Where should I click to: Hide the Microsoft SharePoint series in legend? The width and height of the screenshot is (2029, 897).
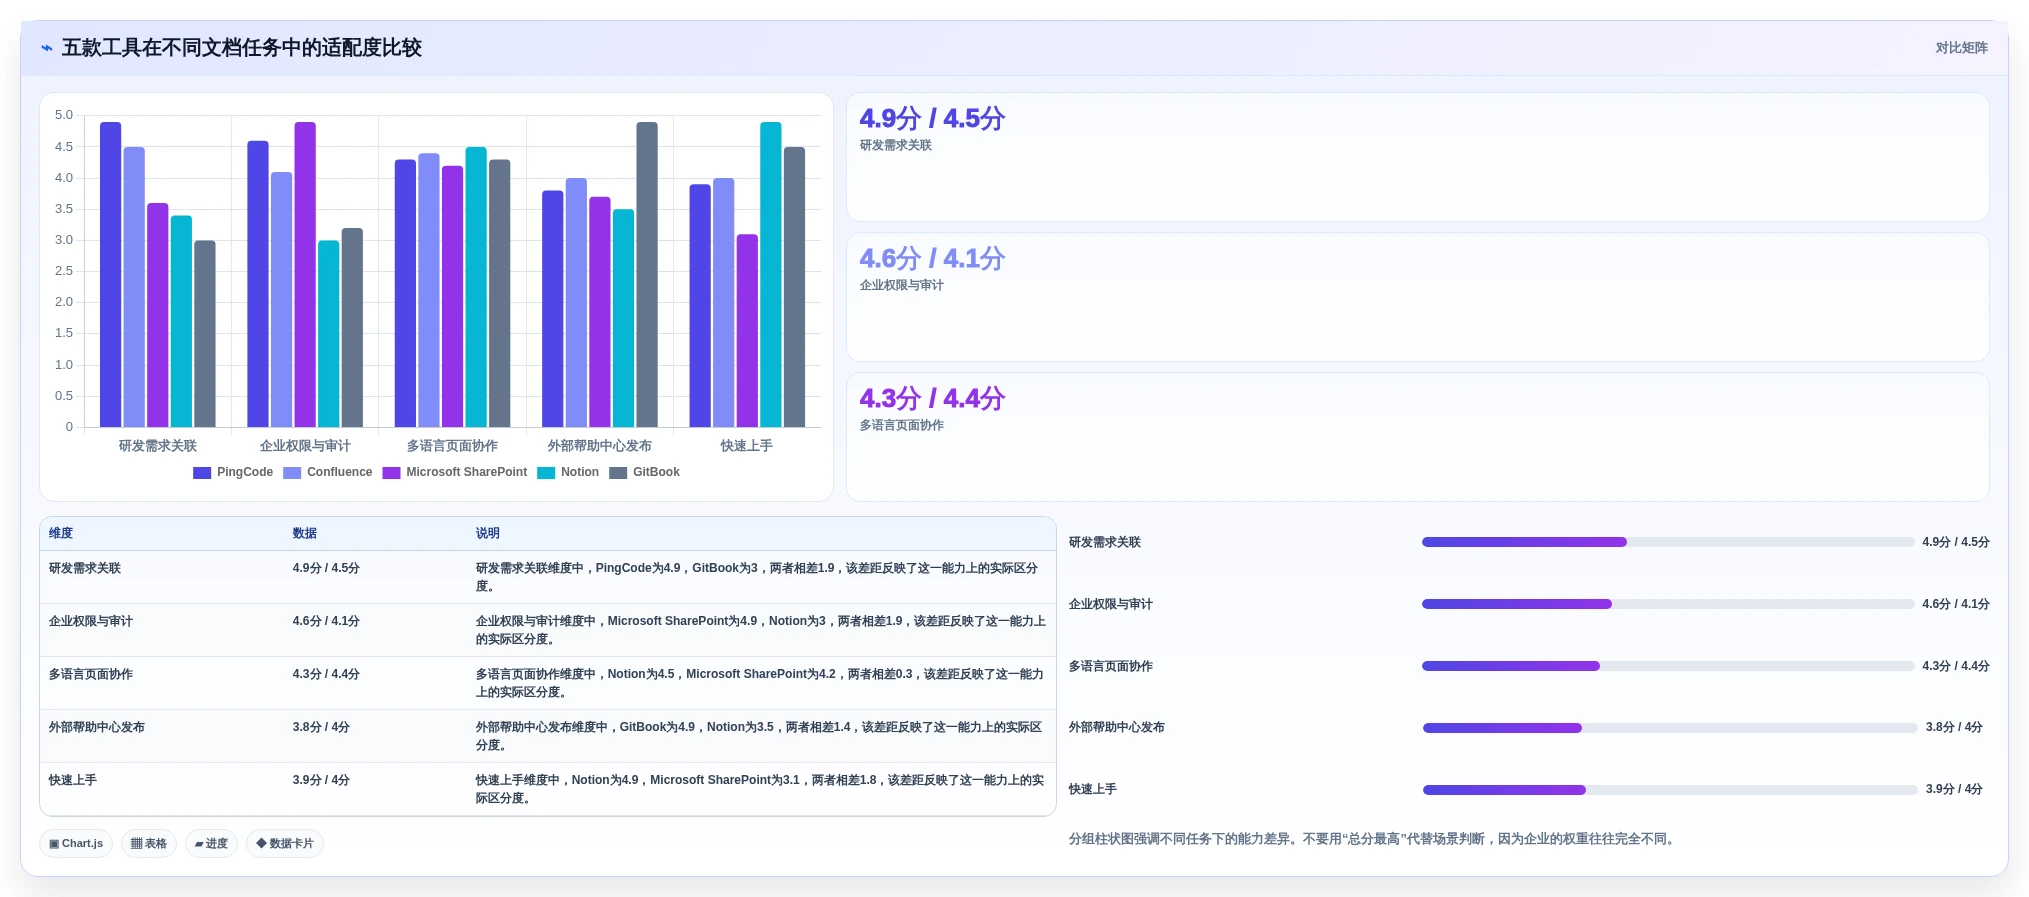[455, 473]
